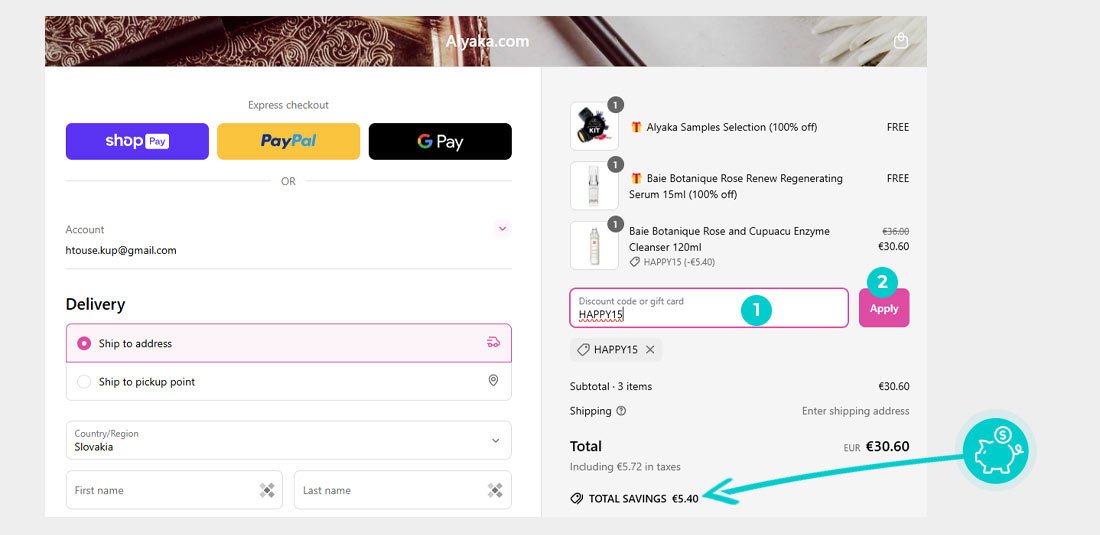1100x535 pixels.
Task: Apply the discount code
Action: point(884,308)
